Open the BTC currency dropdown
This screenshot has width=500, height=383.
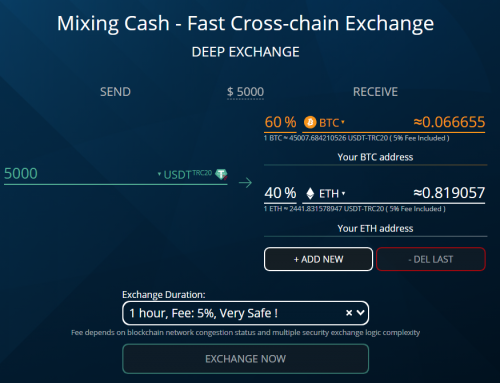(x=332, y=123)
